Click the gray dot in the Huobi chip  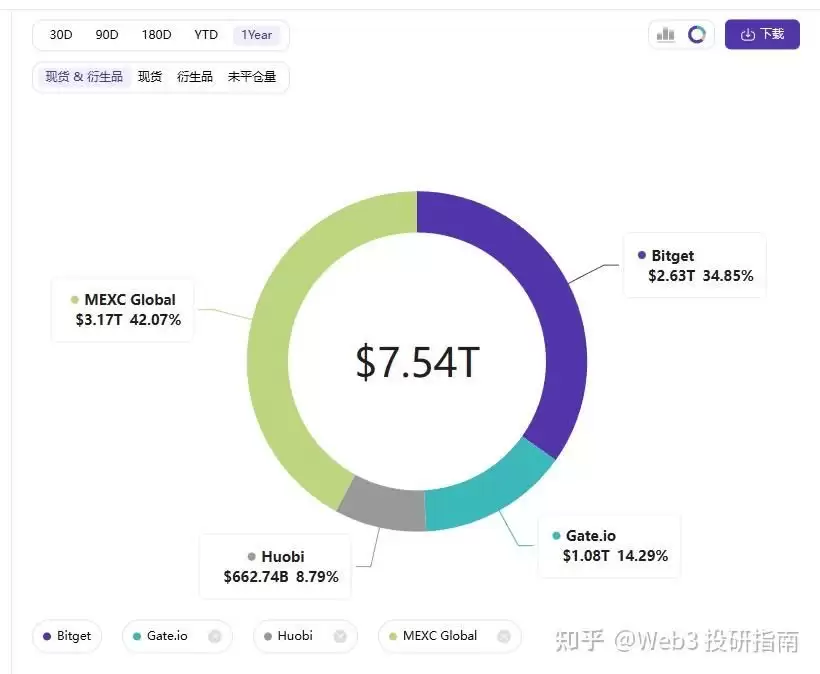266,636
